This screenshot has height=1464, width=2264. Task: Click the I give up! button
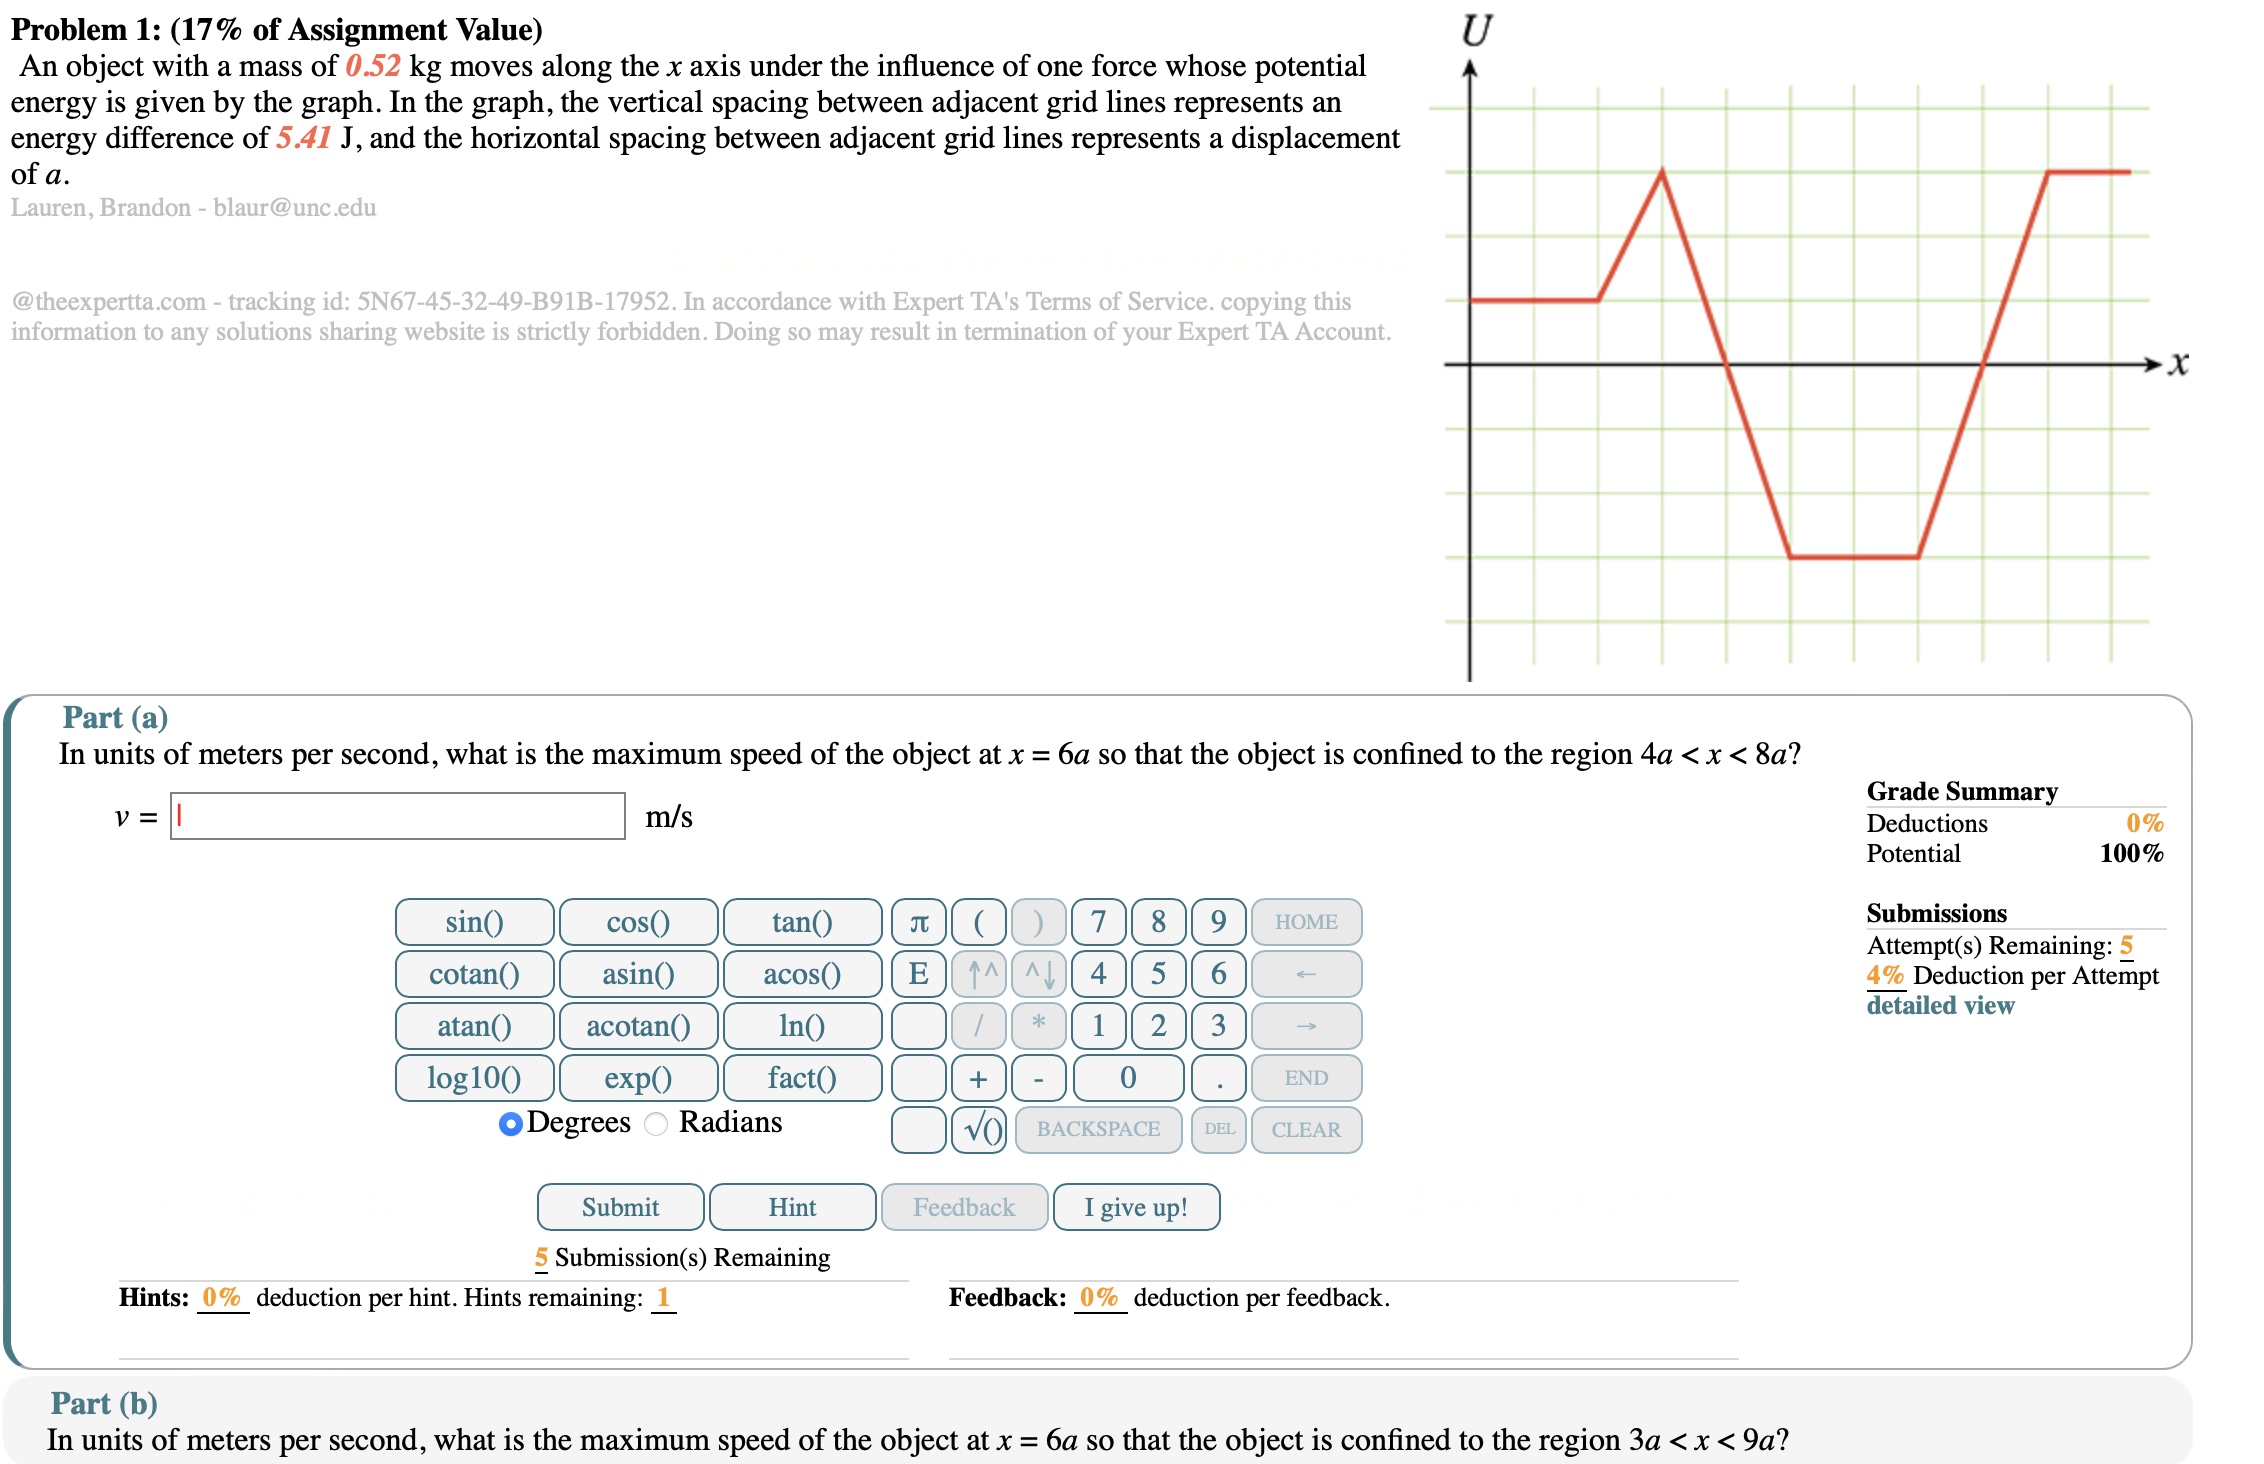click(x=1136, y=1207)
